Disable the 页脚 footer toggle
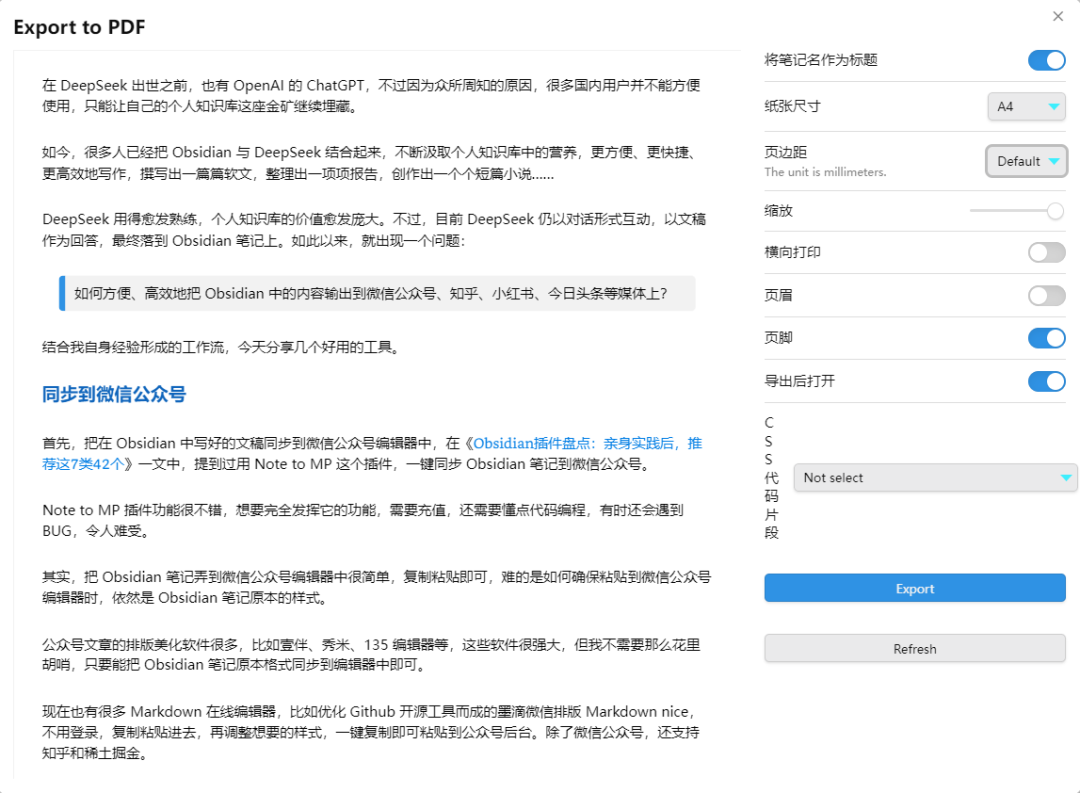This screenshot has height=793, width=1080. coord(1046,338)
